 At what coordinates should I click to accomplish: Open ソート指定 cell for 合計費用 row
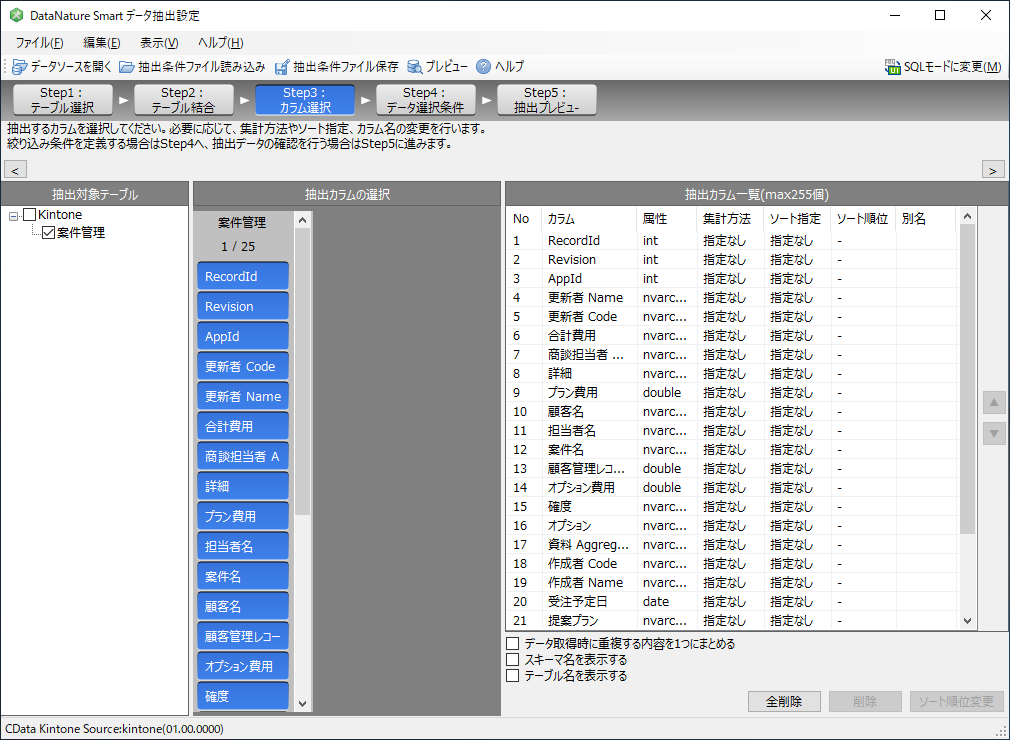pos(796,336)
